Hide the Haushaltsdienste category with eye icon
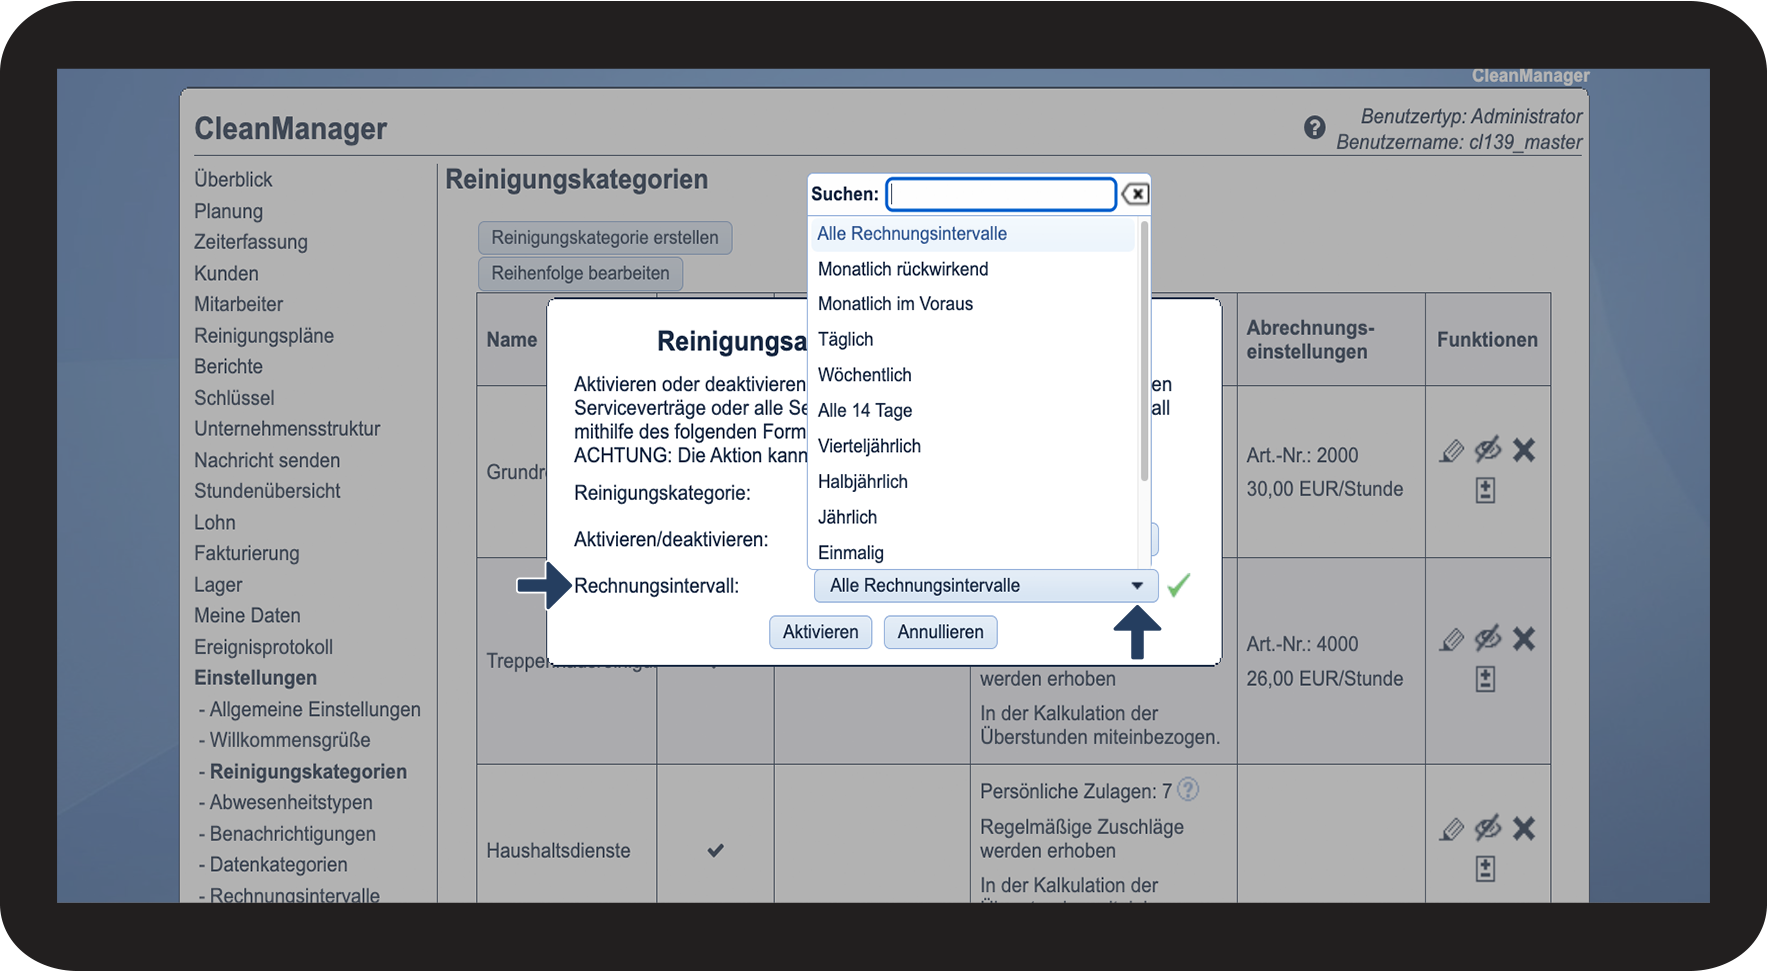Screen dimensions: 1767x971 click(x=1488, y=828)
